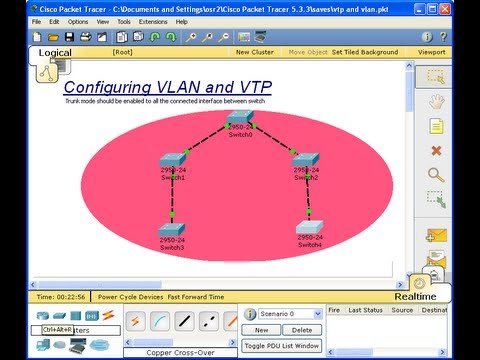Screen dimensions: 480x360
Task: Select the Switches device category icon
Action: click(x=59, y=315)
